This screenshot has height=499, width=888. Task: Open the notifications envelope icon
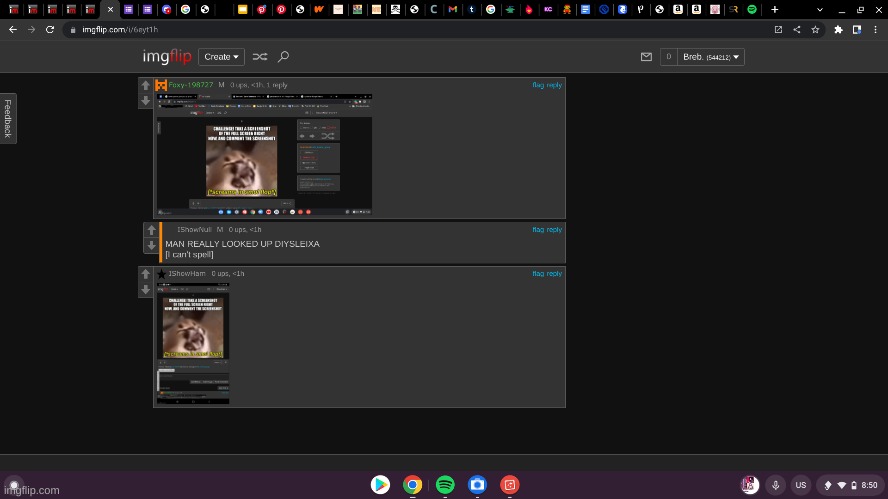pos(647,57)
